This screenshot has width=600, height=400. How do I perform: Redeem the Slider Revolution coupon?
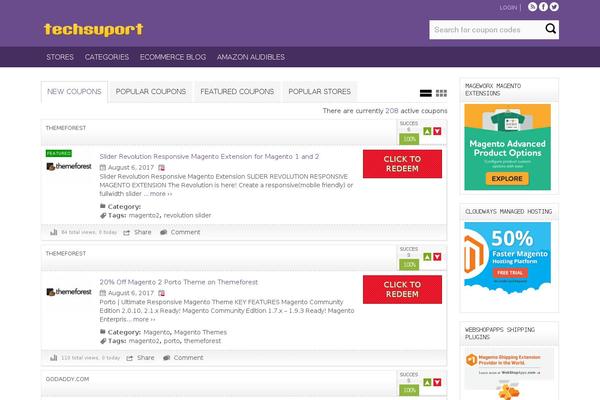pyautogui.click(x=402, y=164)
